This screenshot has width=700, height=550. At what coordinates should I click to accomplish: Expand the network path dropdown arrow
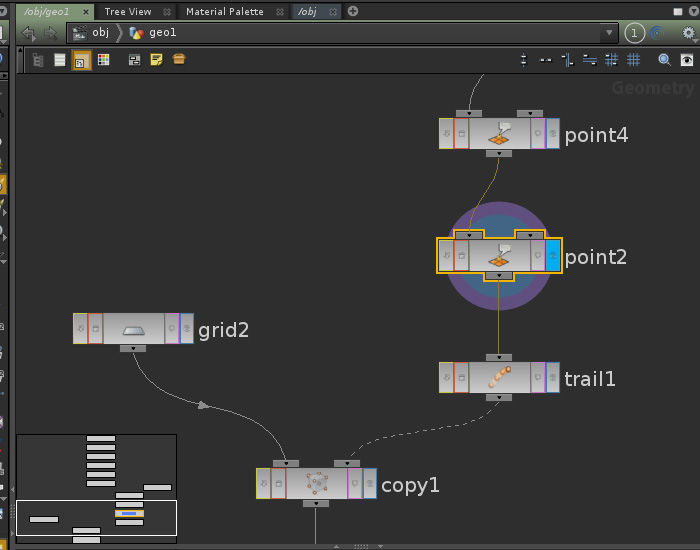[x=609, y=33]
